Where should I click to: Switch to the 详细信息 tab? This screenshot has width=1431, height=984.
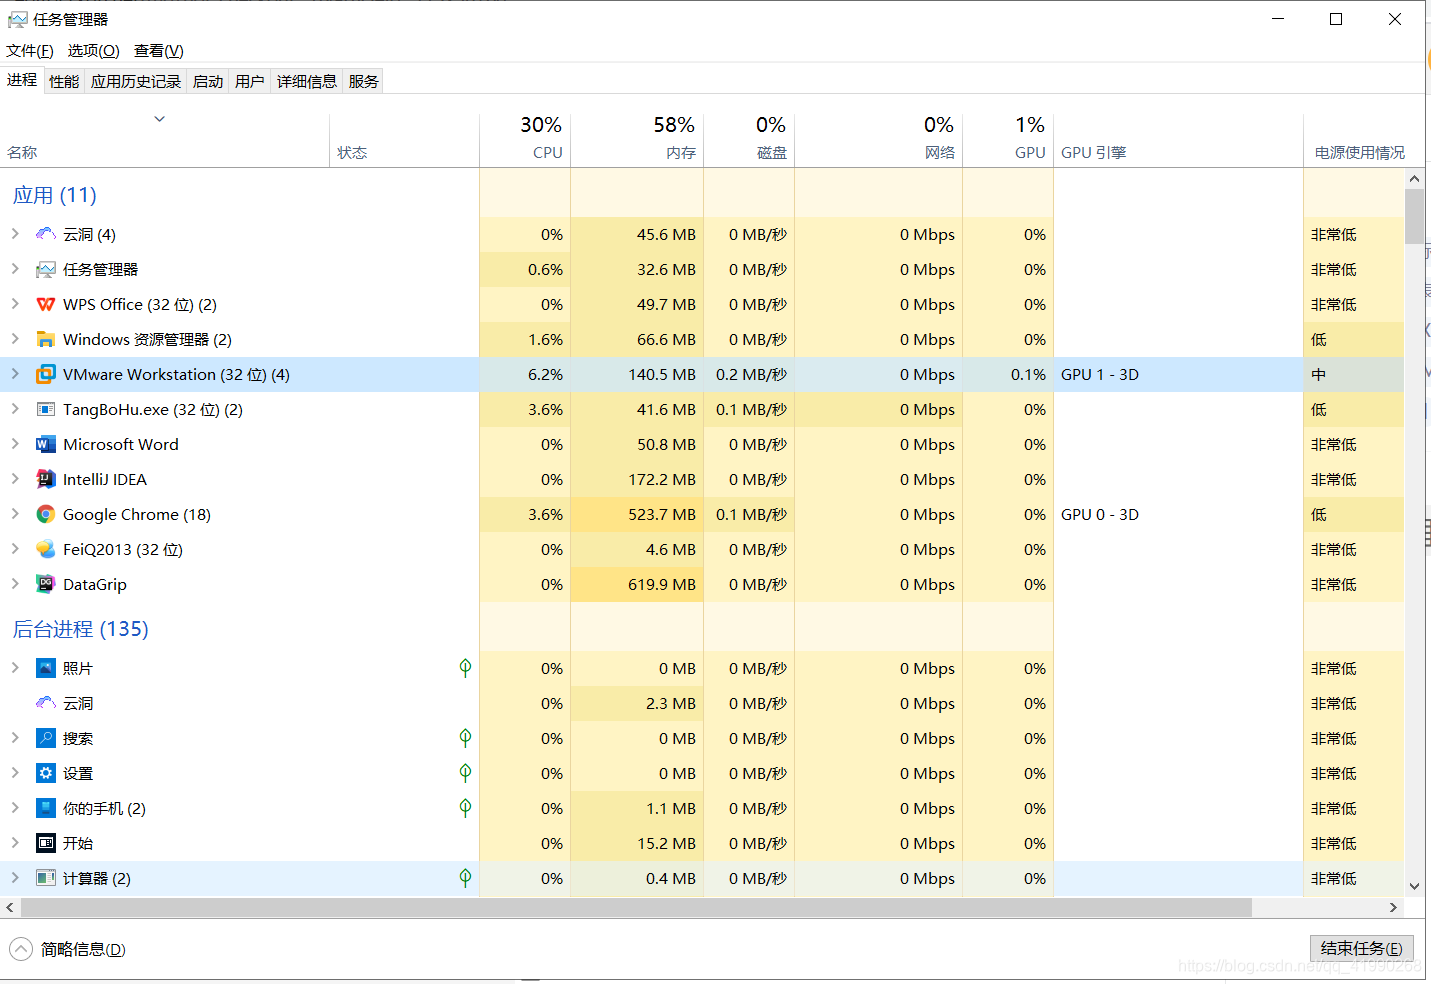click(x=307, y=81)
